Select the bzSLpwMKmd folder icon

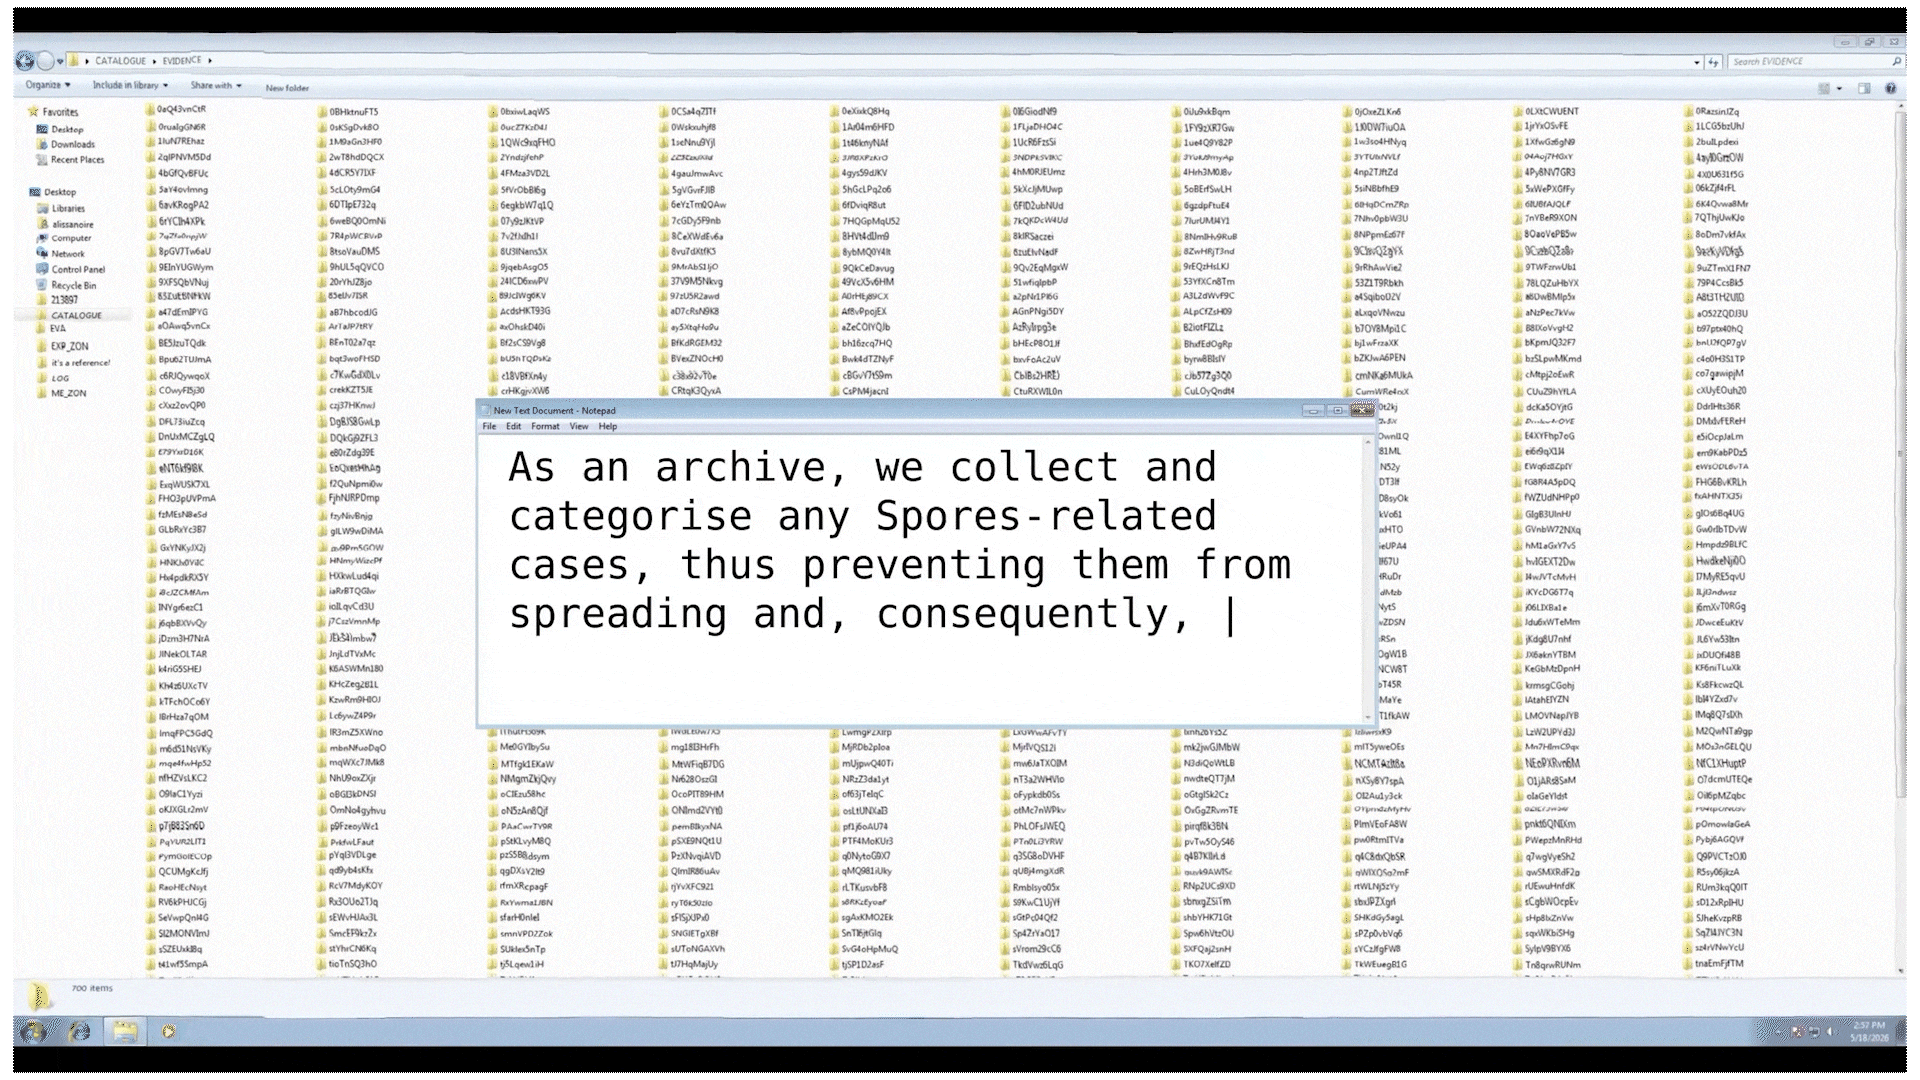click(x=1519, y=358)
